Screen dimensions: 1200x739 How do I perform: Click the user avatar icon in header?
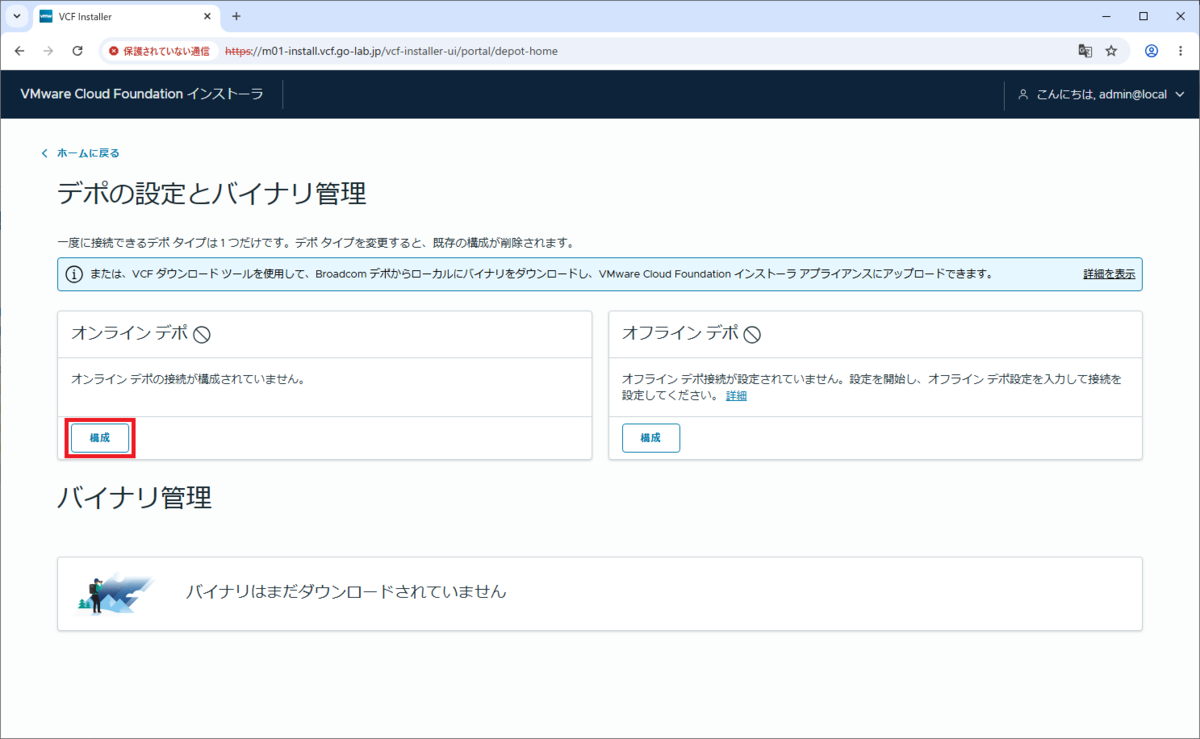[x=1023, y=94]
